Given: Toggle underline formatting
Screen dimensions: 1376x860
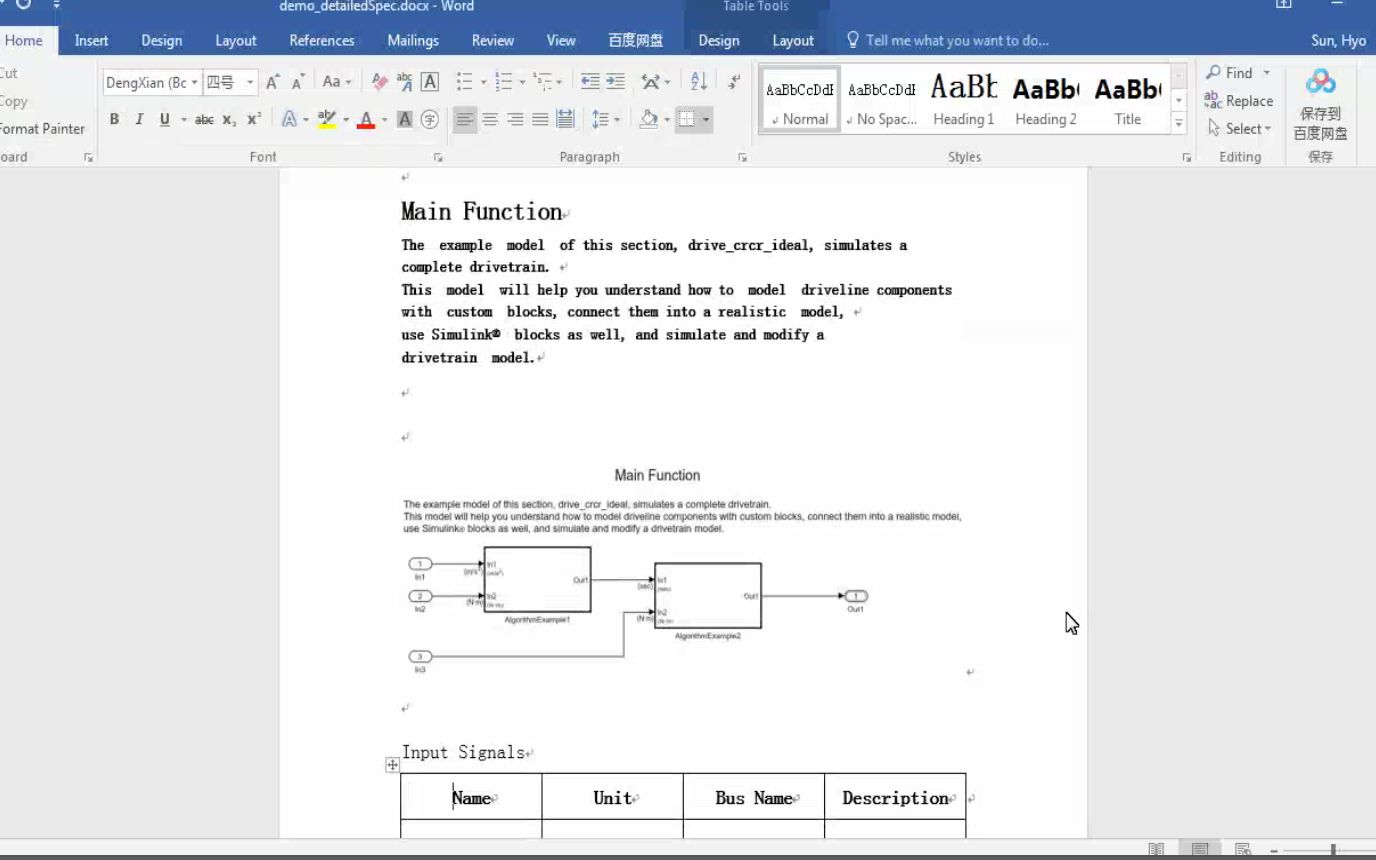Looking at the screenshot, I should pos(165,119).
